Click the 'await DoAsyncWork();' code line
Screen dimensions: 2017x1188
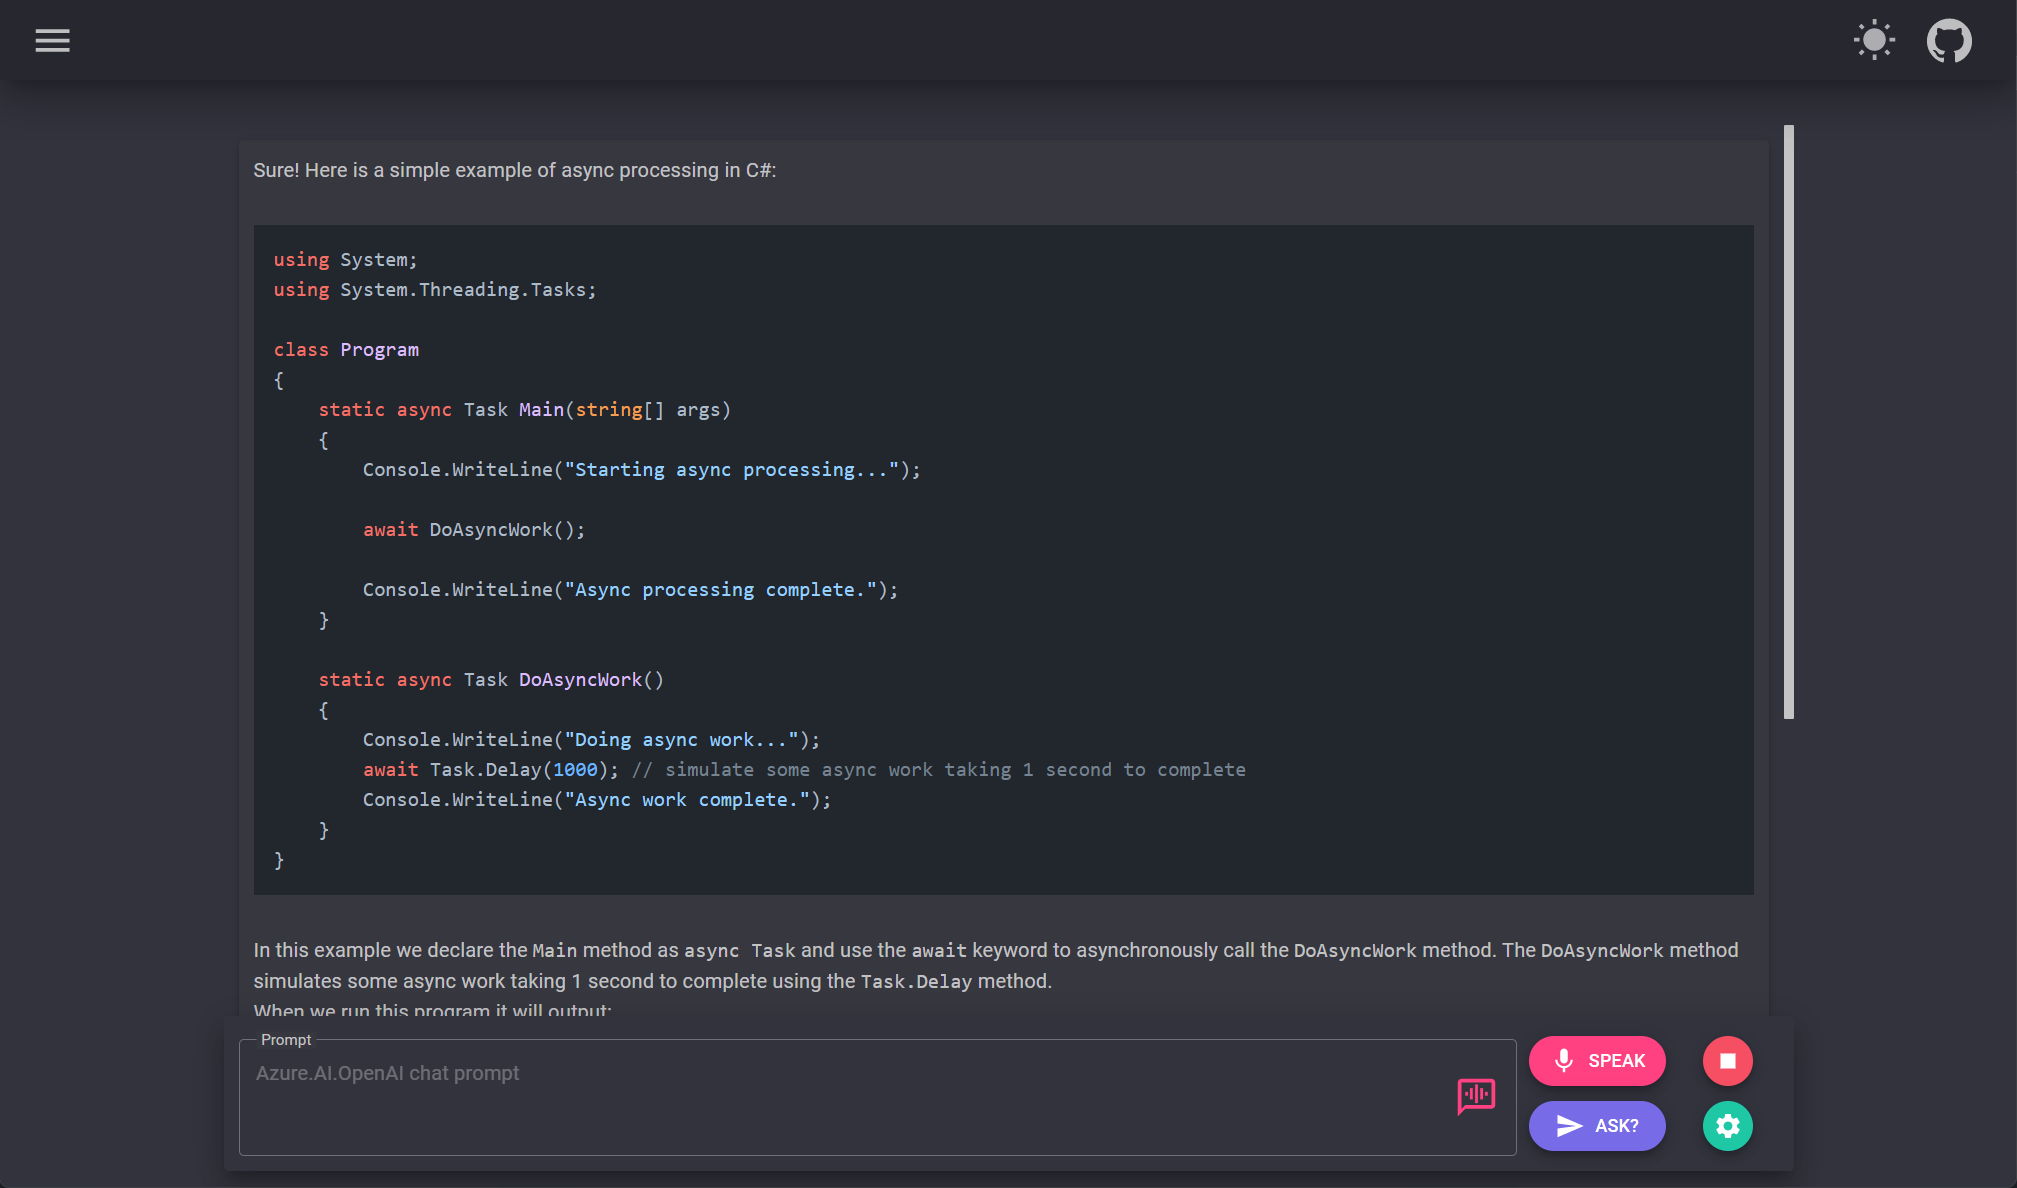point(474,530)
